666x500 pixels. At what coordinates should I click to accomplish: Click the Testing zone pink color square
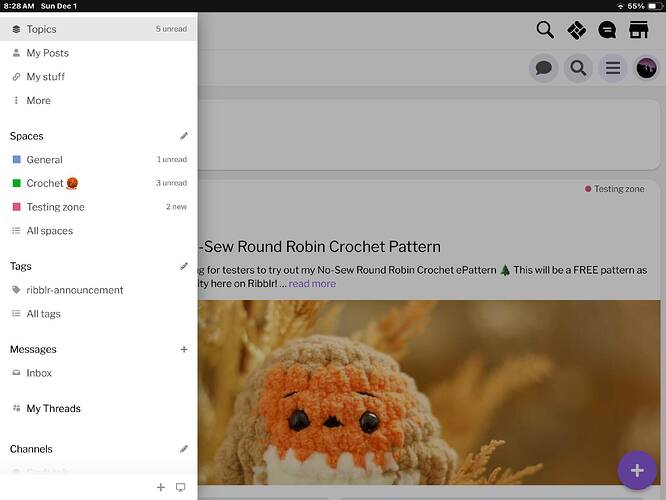[17, 207]
